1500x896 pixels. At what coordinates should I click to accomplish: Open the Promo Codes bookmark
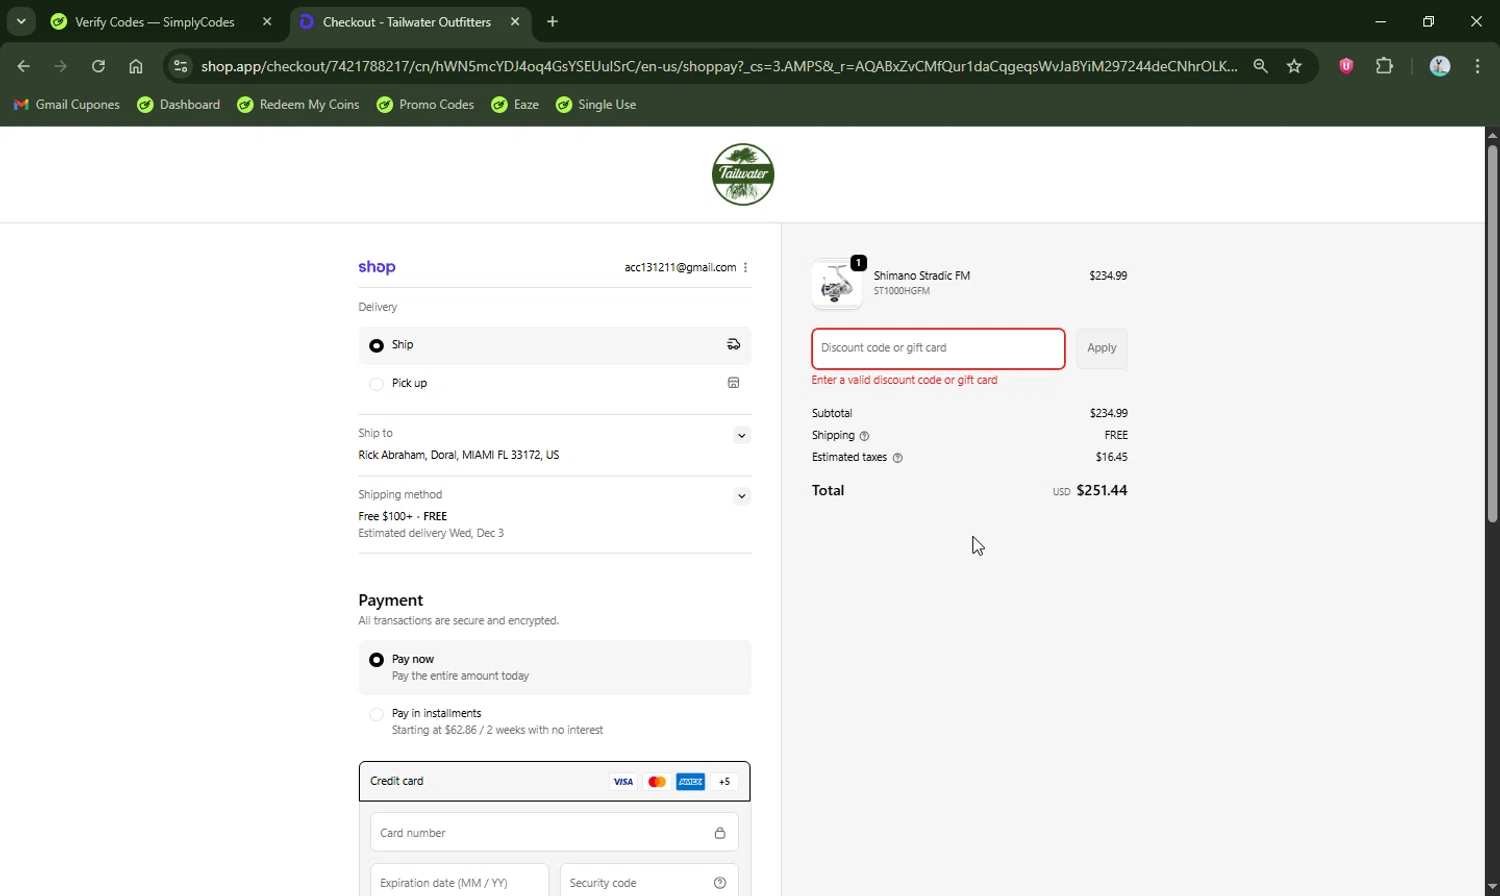[x=425, y=104]
